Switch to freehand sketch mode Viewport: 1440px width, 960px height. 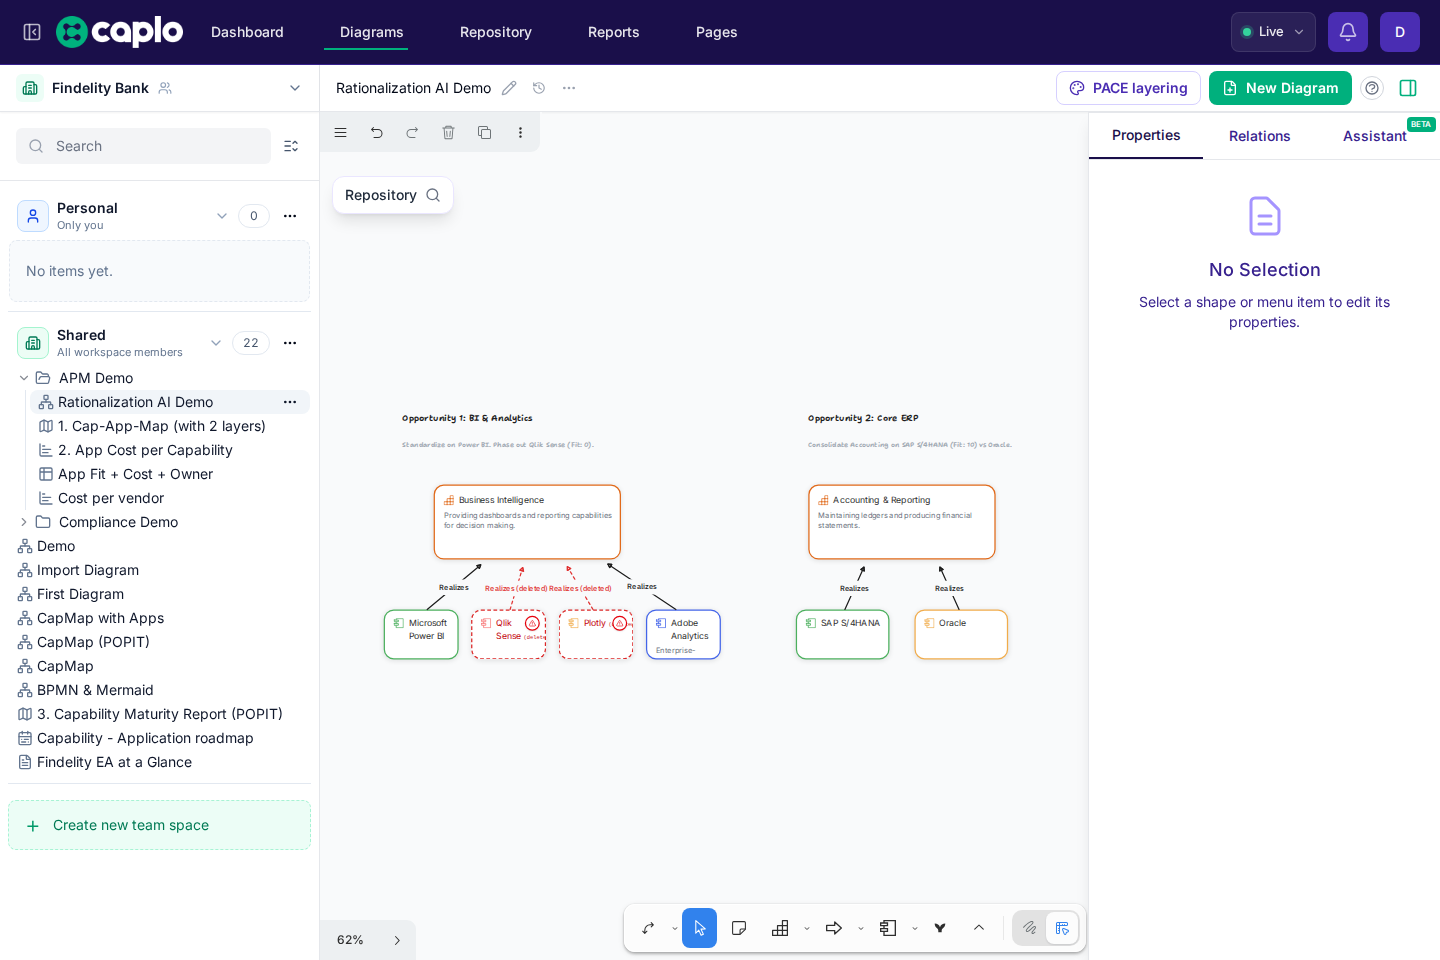pyautogui.click(x=1030, y=928)
